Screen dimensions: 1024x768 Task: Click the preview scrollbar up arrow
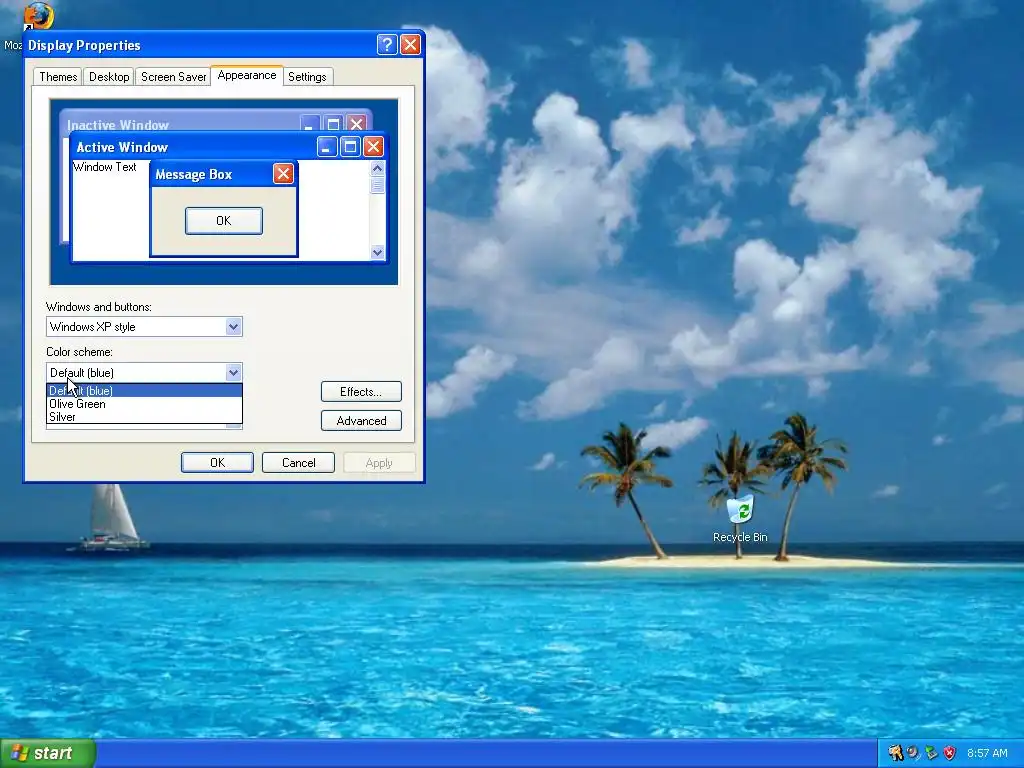click(x=377, y=168)
